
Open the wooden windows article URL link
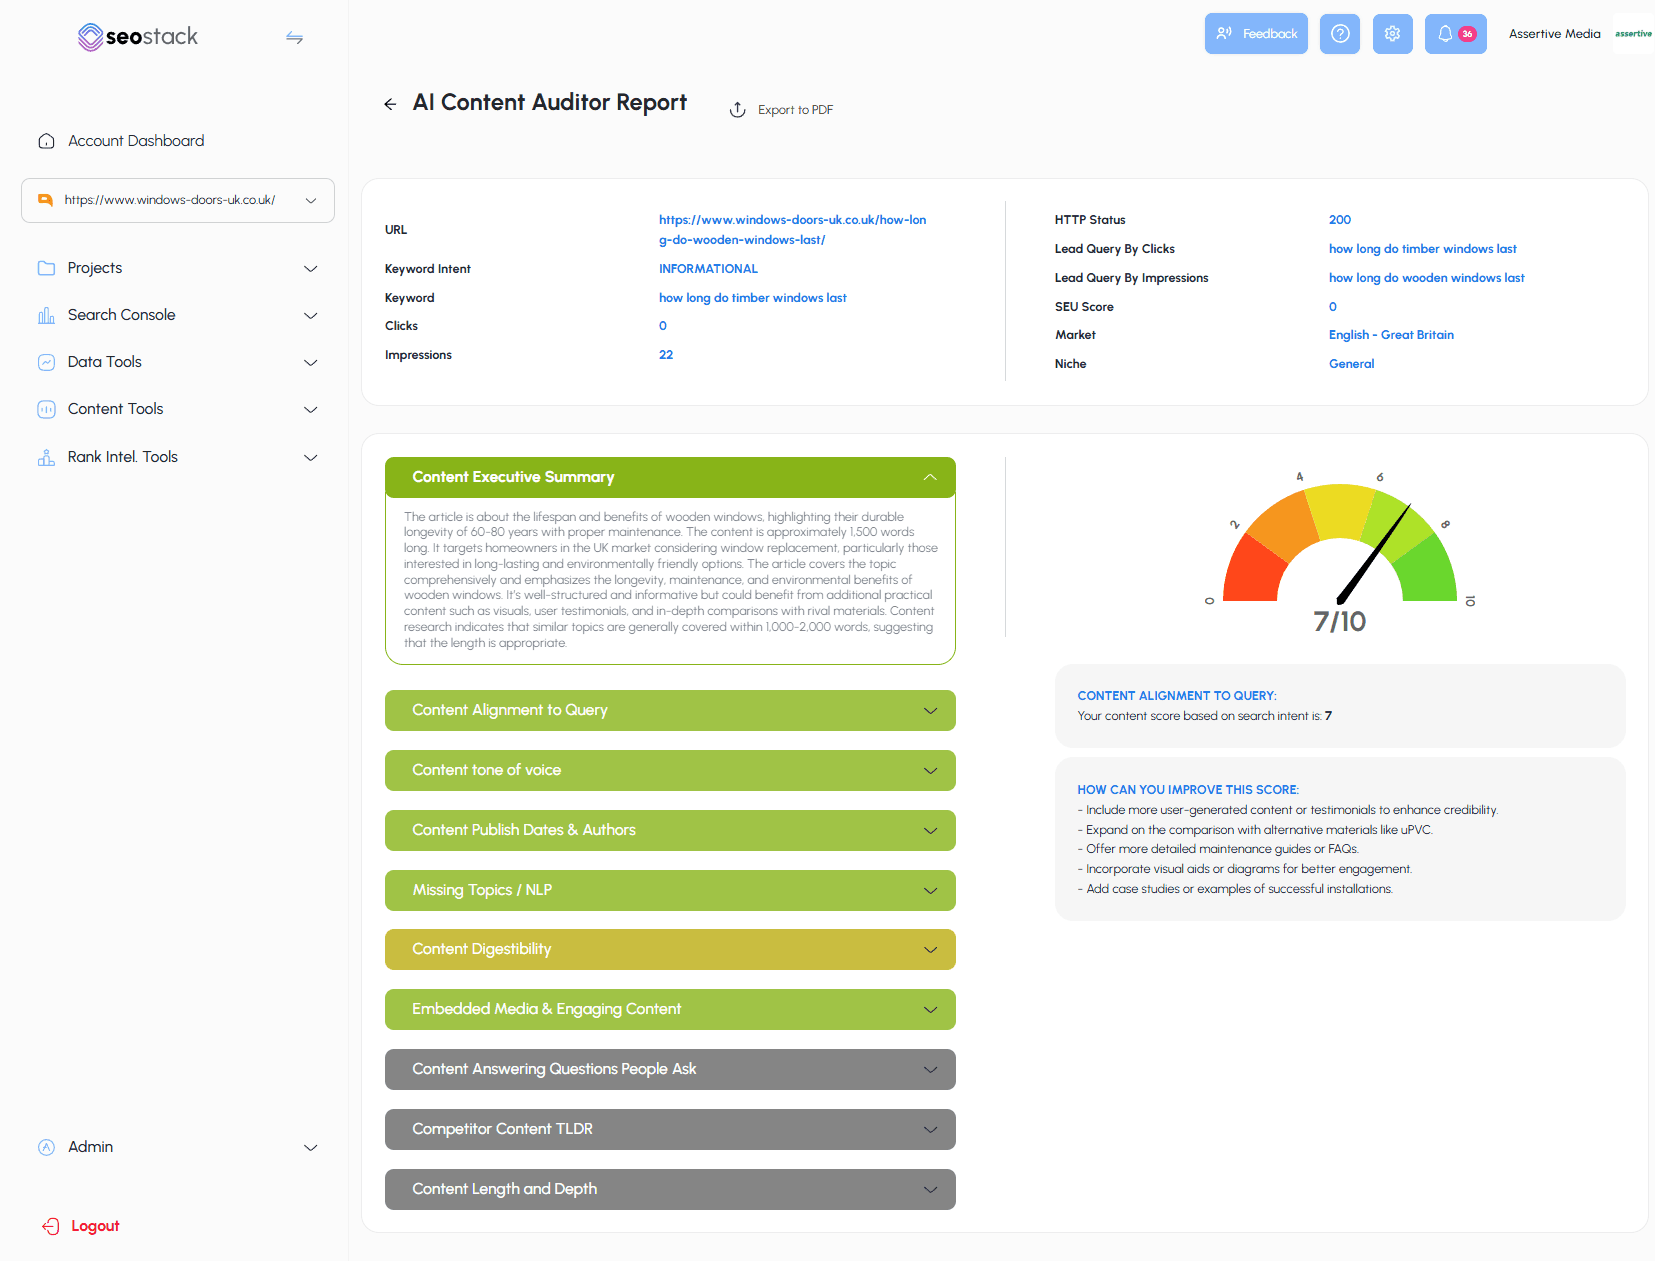click(x=791, y=230)
